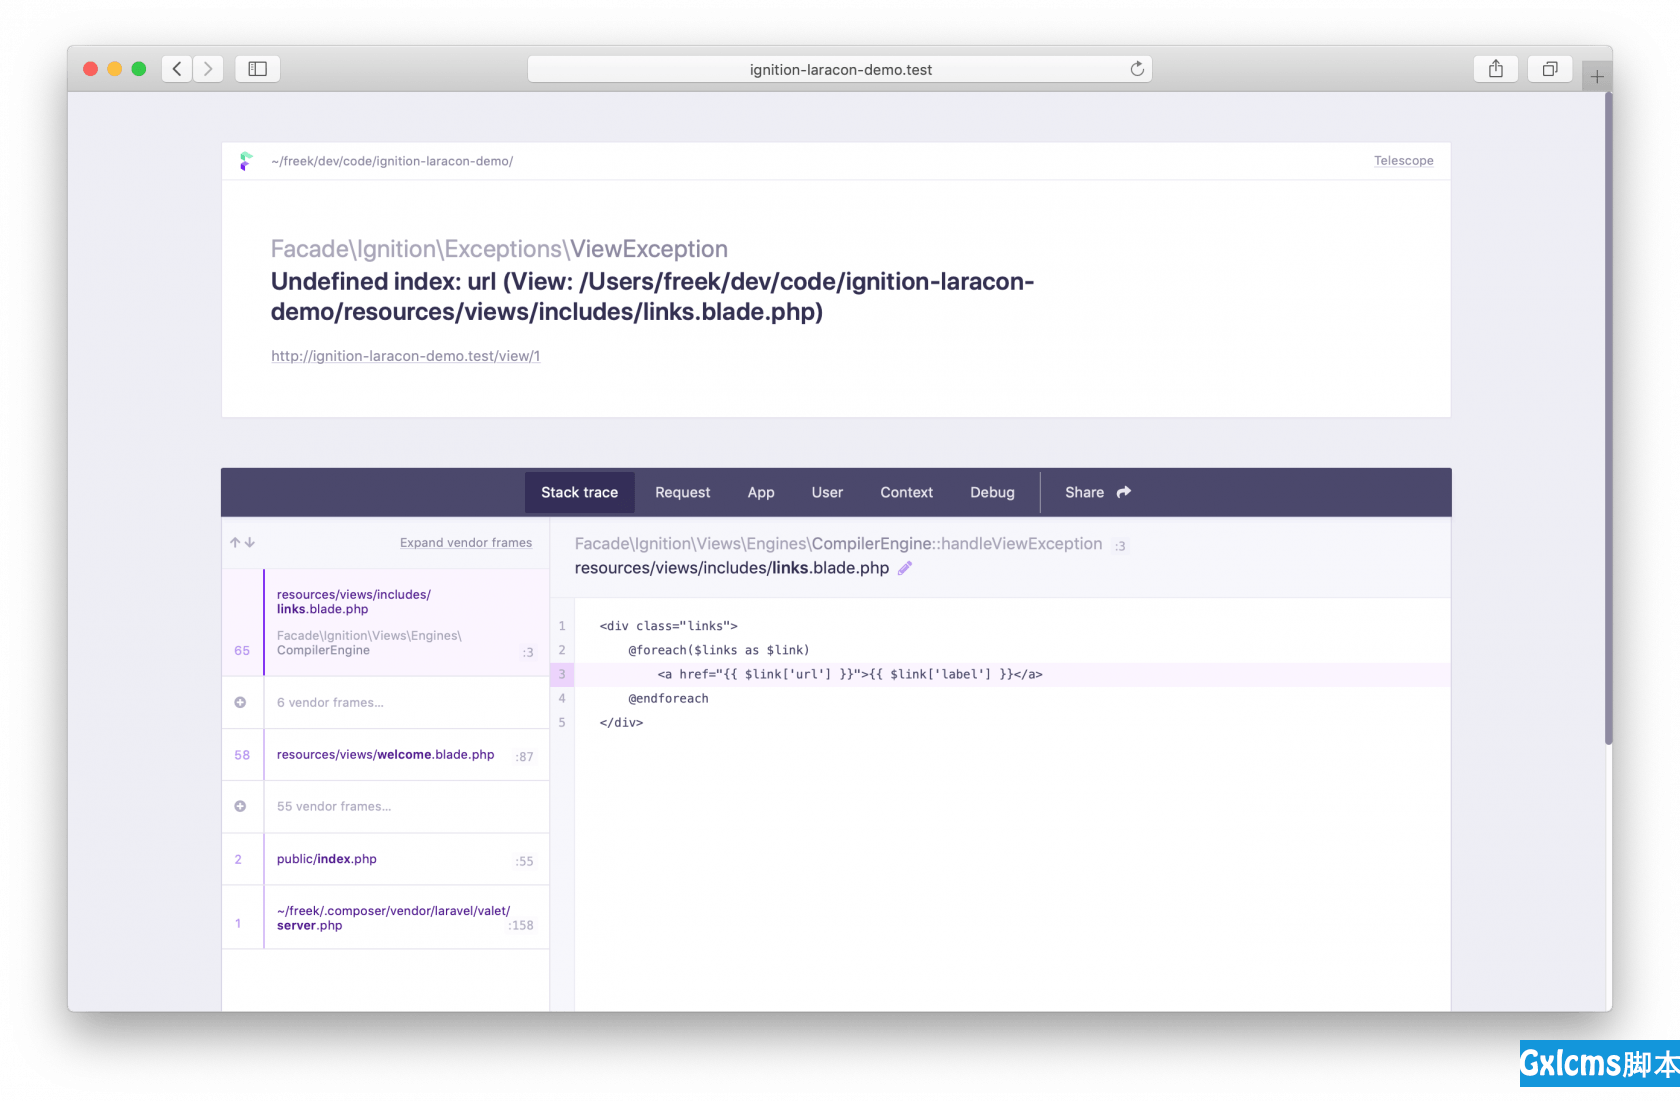Open the Telescope link
Image resolution: width=1680 pixels, height=1101 pixels.
[1403, 161]
